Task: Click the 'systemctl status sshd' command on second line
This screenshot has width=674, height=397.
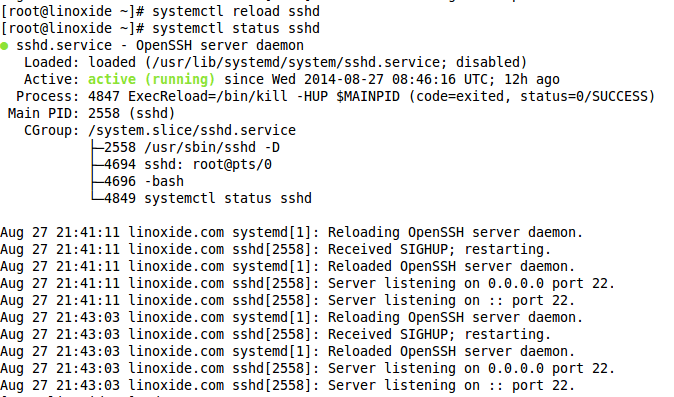Action: coord(236,28)
